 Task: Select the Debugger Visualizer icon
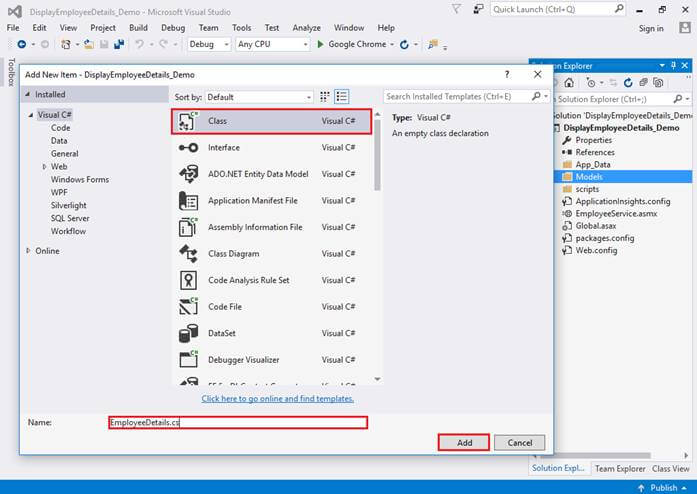click(x=188, y=360)
